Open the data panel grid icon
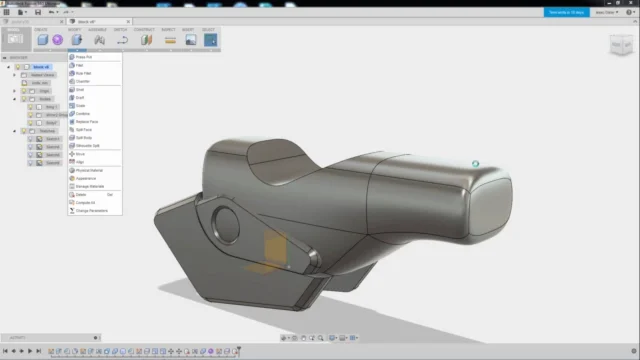Screen dimensions: 640x360 tap(7, 12)
